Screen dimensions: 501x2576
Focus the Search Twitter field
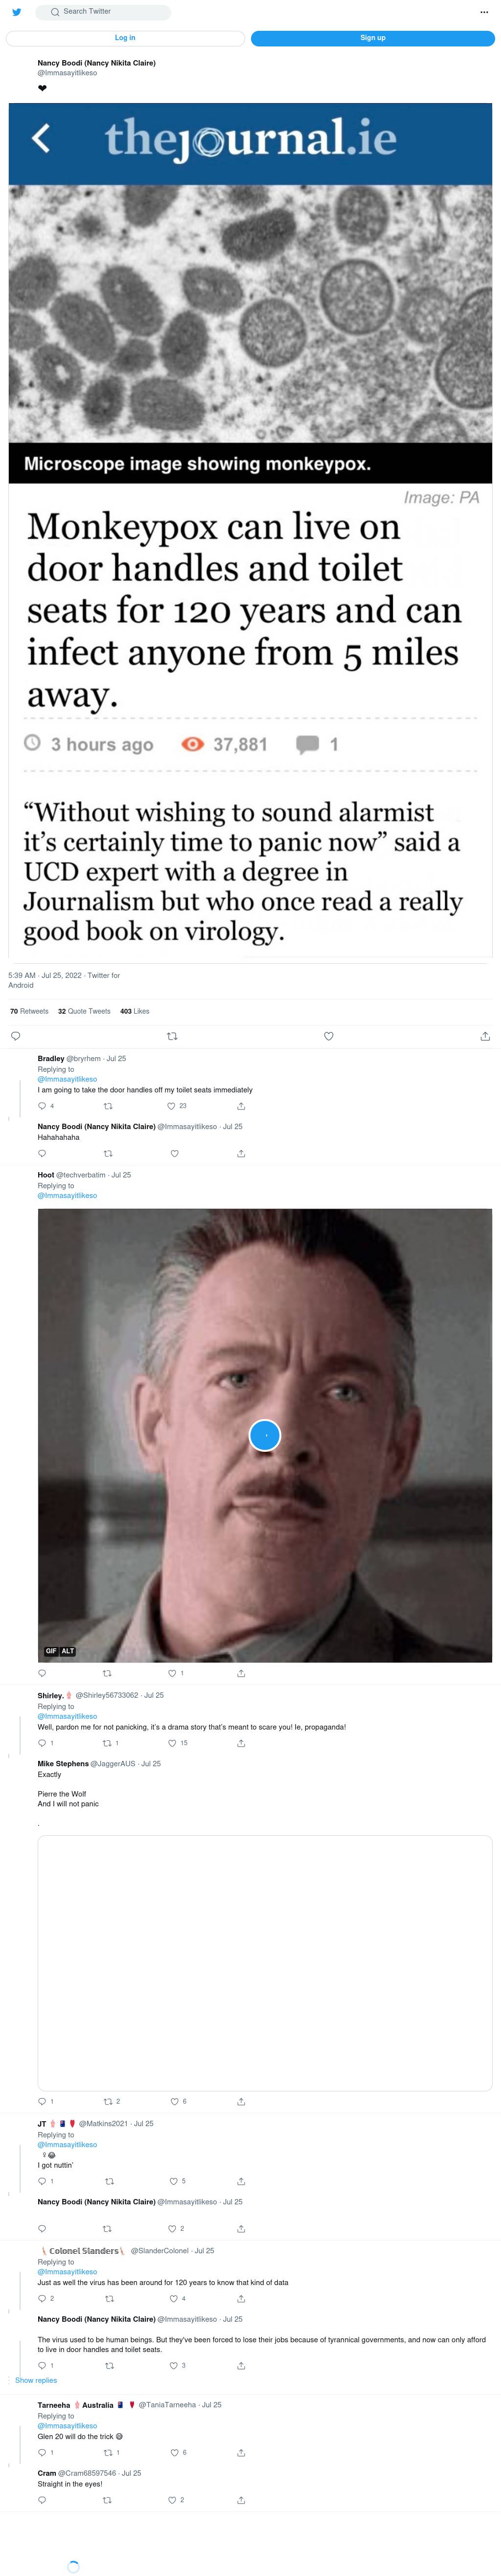click(104, 12)
